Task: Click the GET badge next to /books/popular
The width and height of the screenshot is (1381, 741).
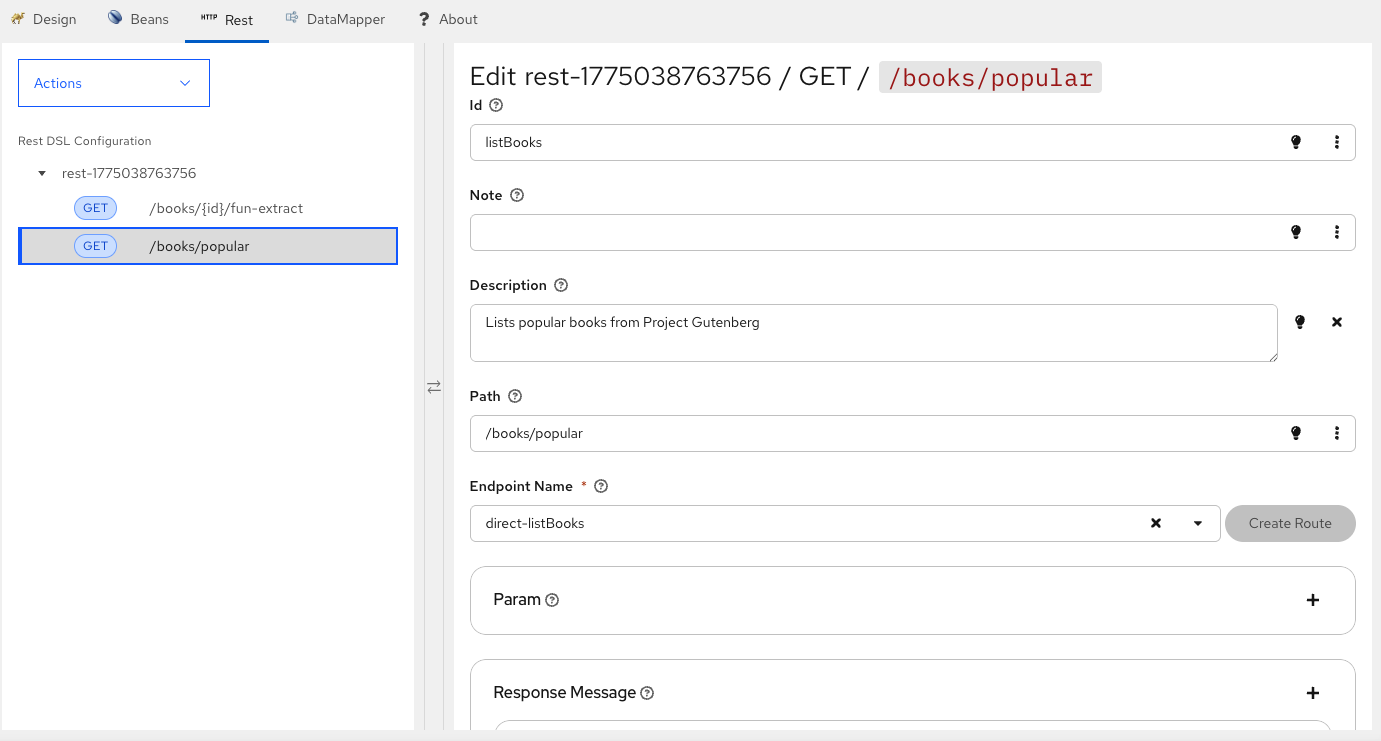Action: click(x=95, y=245)
